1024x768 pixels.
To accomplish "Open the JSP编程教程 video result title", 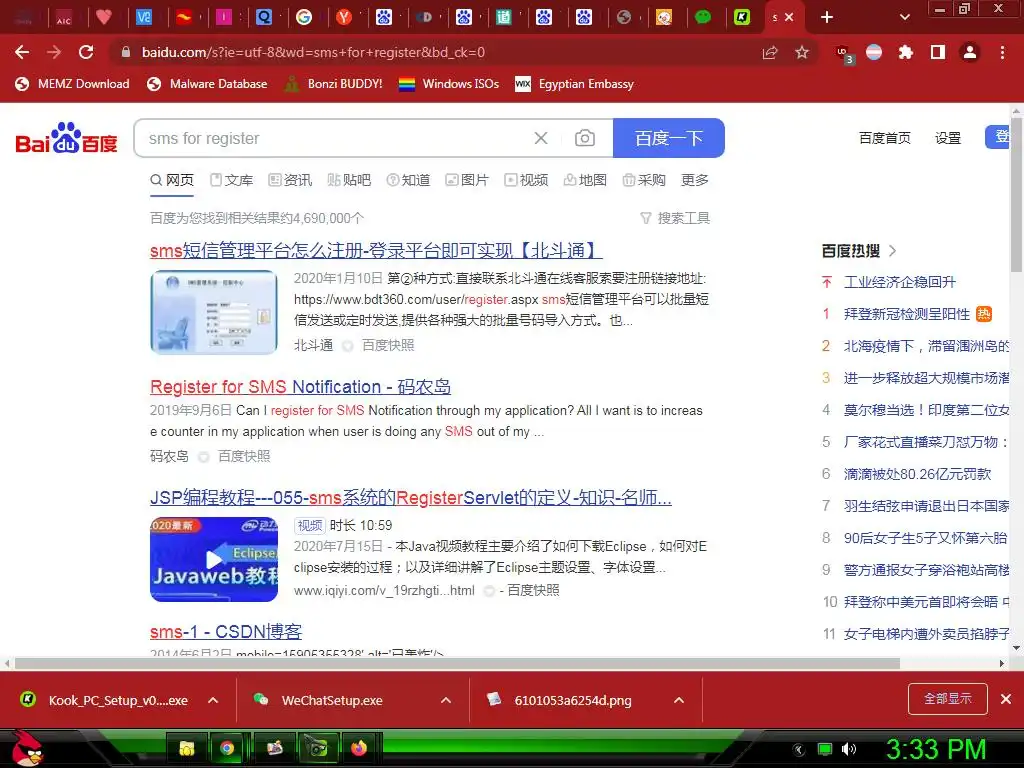I will click(x=411, y=498).
